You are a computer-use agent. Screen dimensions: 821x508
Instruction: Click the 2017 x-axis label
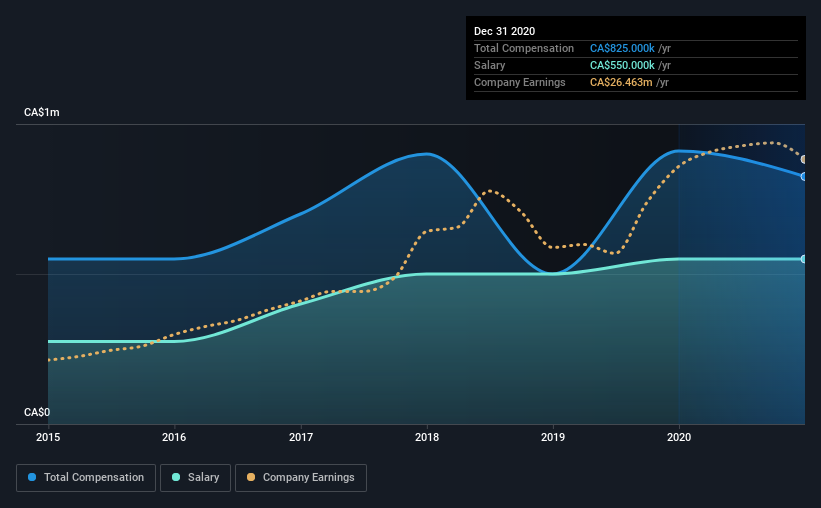click(x=301, y=437)
